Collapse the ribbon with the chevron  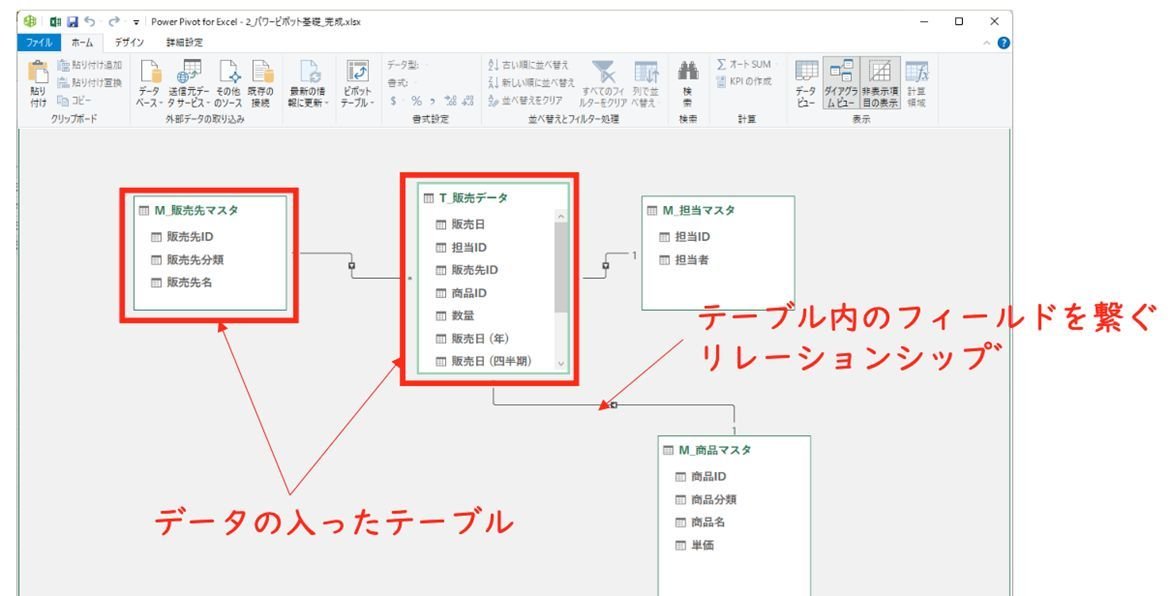(x=987, y=43)
